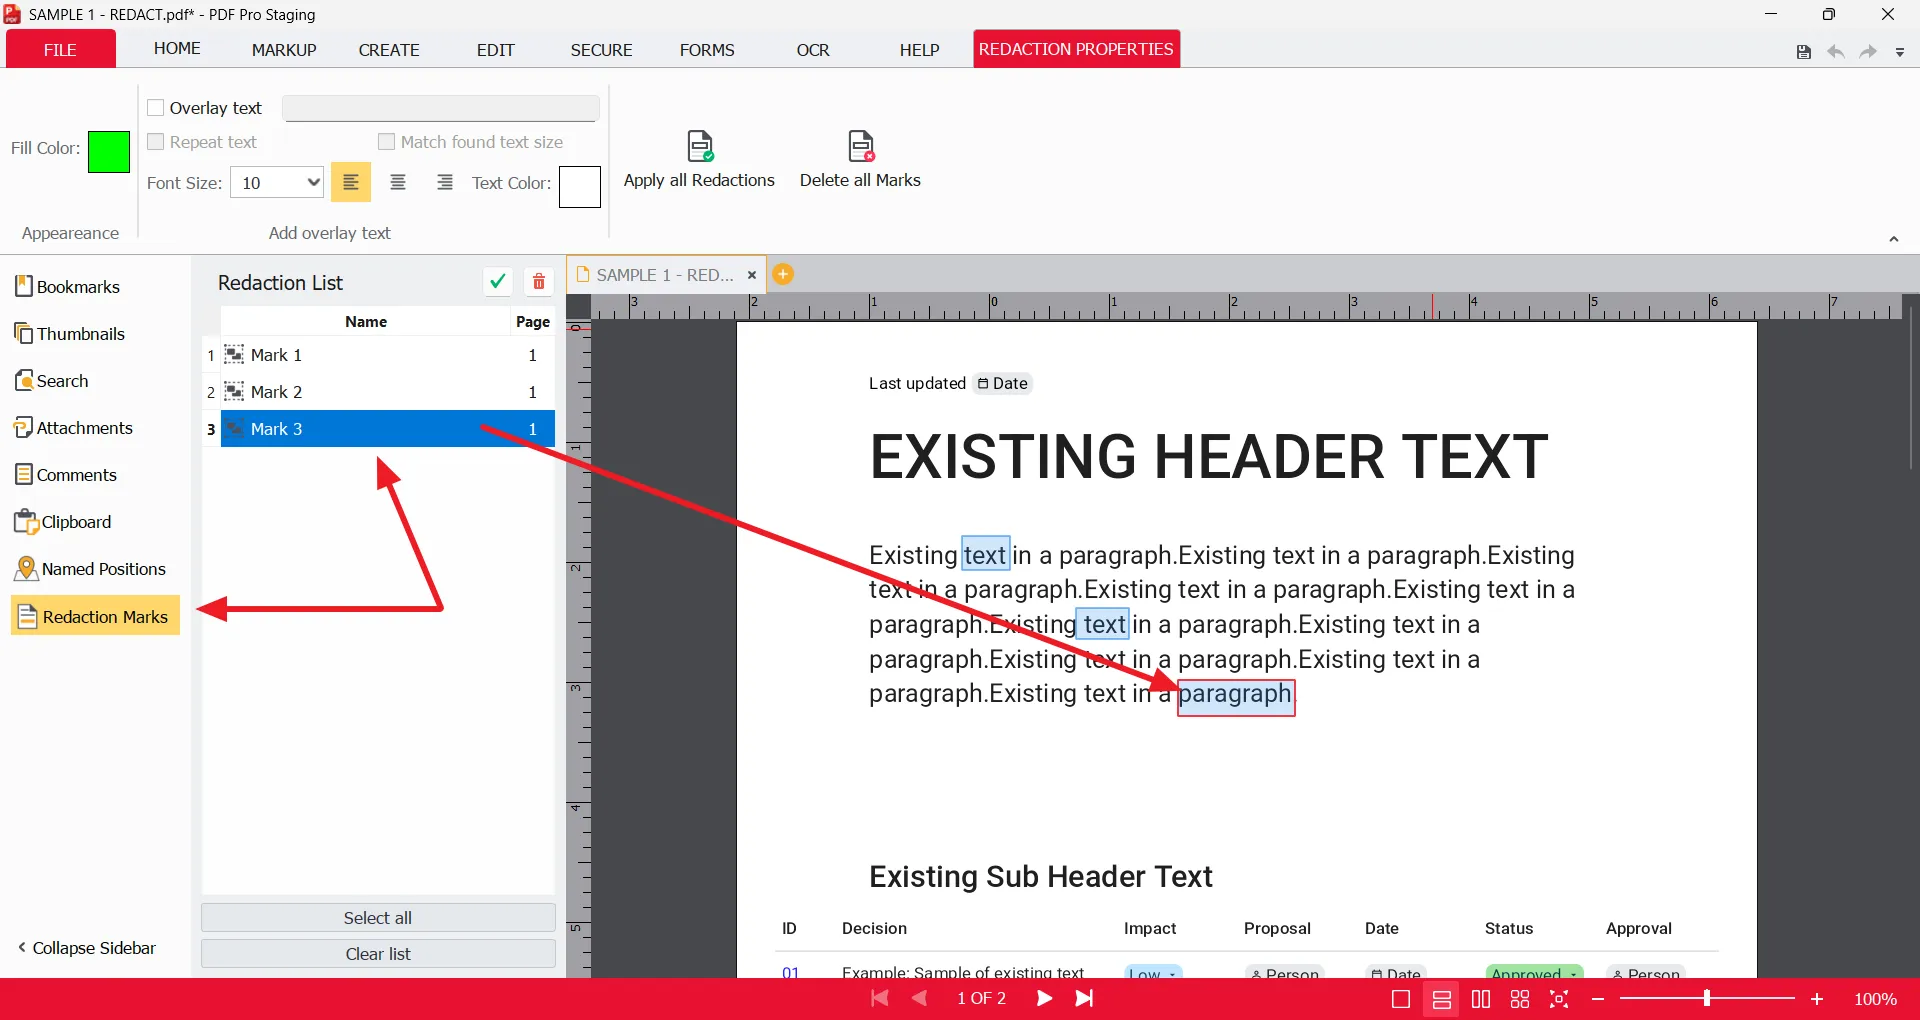Viewport: 1920px width, 1020px height.
Task: Toggle Match found text size checkbox
Action: pyautogui.click(x=387, y=142)
